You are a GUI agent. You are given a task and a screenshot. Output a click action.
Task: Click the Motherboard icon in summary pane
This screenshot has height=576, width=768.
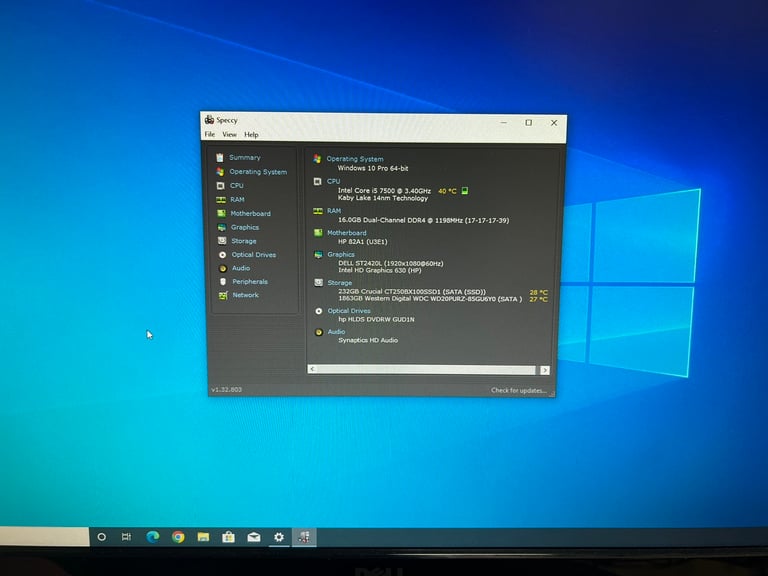coord(318,232)
